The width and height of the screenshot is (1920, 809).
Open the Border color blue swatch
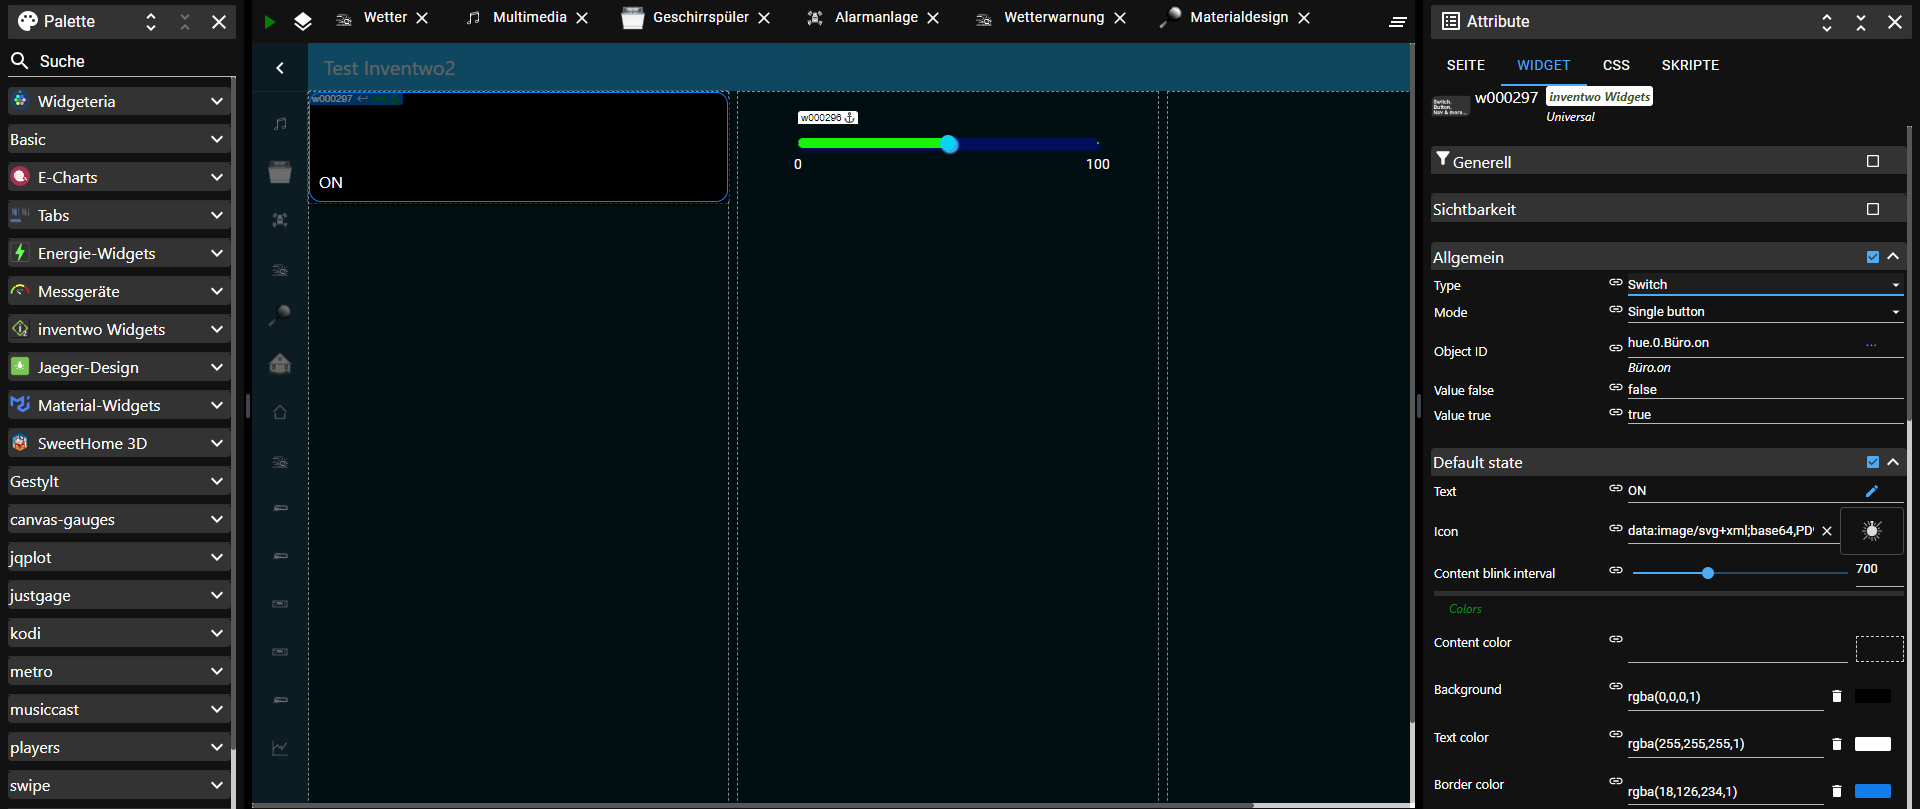click(x=1873, y=791)
